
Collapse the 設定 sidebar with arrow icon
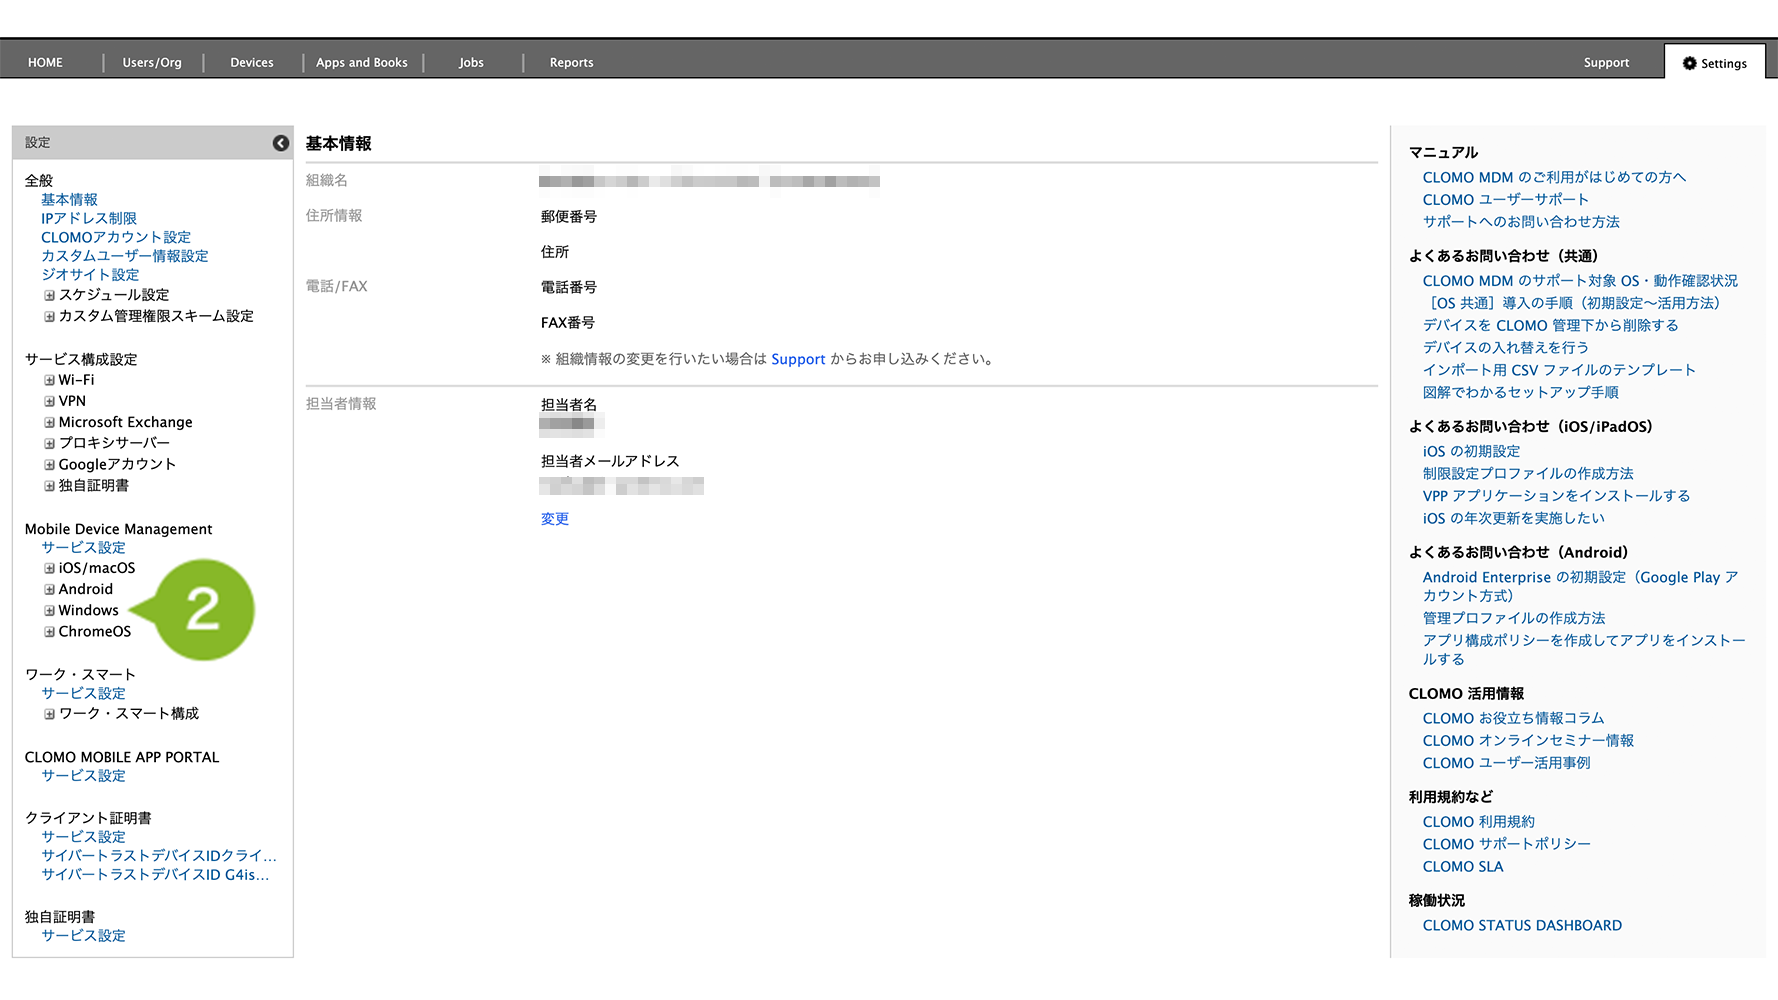(x=281, y=143)
